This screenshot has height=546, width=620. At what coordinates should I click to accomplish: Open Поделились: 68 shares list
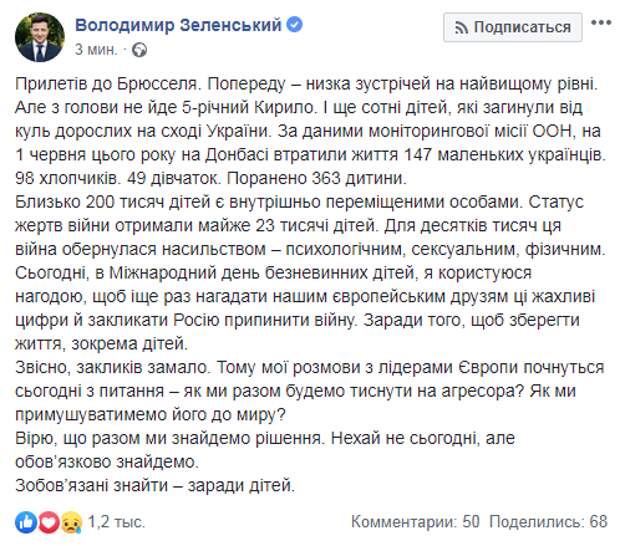pyautogui.click(x=548, y=522)
